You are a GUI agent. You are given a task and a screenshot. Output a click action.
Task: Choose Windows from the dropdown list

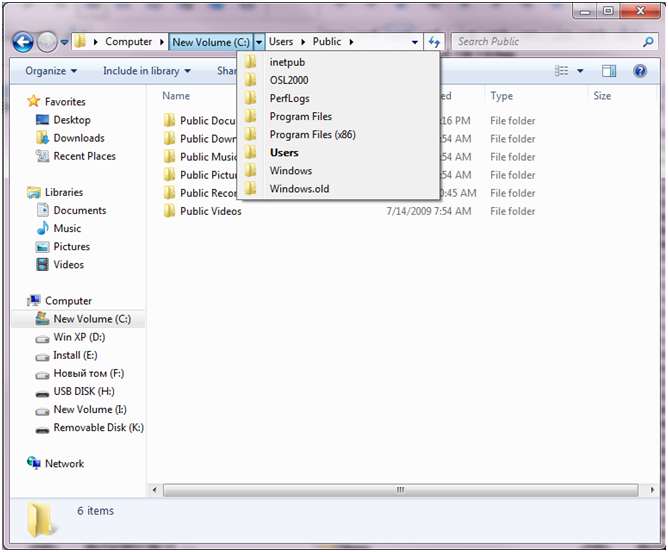coord(338,171)
